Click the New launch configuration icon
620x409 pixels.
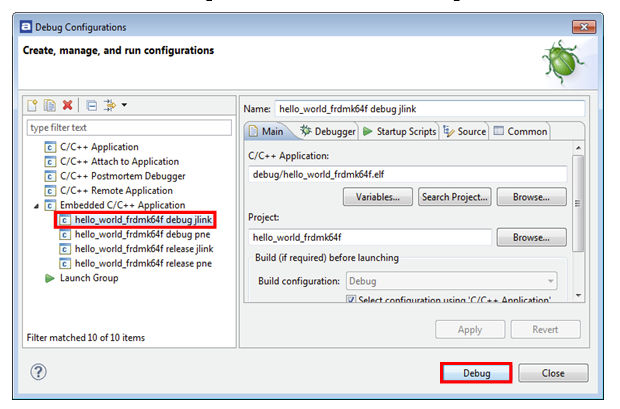click(x=33, y=105)
